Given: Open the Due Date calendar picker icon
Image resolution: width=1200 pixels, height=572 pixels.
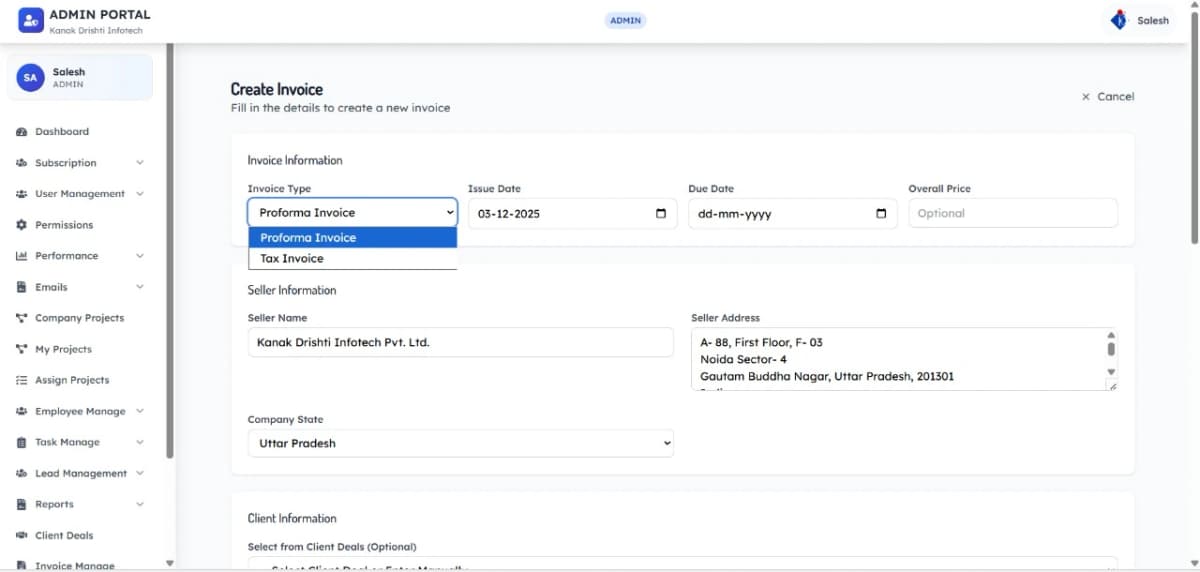Looking at the screenshot, I should (881, 213).
